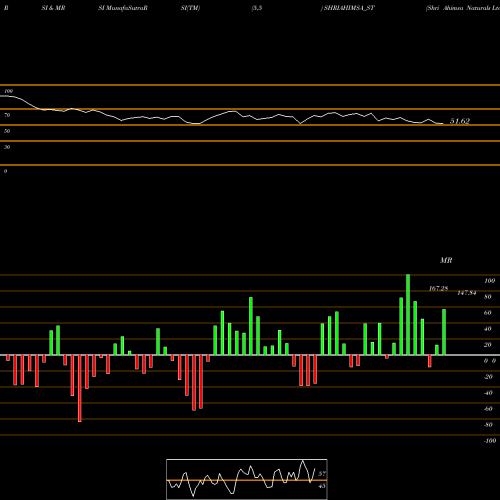Click the 'Shri Ahimsa Naturals' company name
Image resolution: width=500 pixels, height=500 pixels.
coord(464,8)
